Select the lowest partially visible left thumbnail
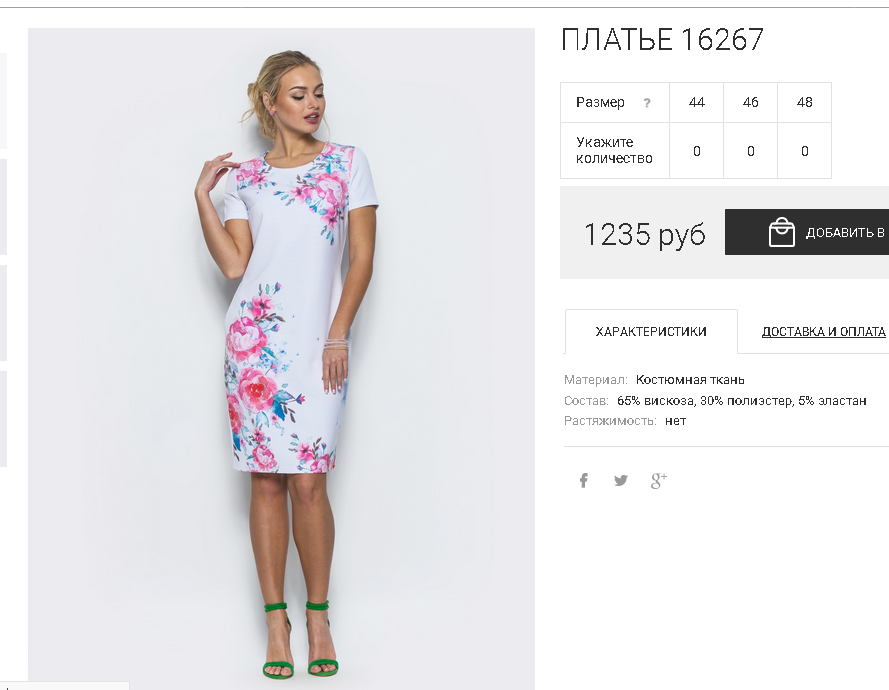The image size is (889, 690). tap(3, 419)
